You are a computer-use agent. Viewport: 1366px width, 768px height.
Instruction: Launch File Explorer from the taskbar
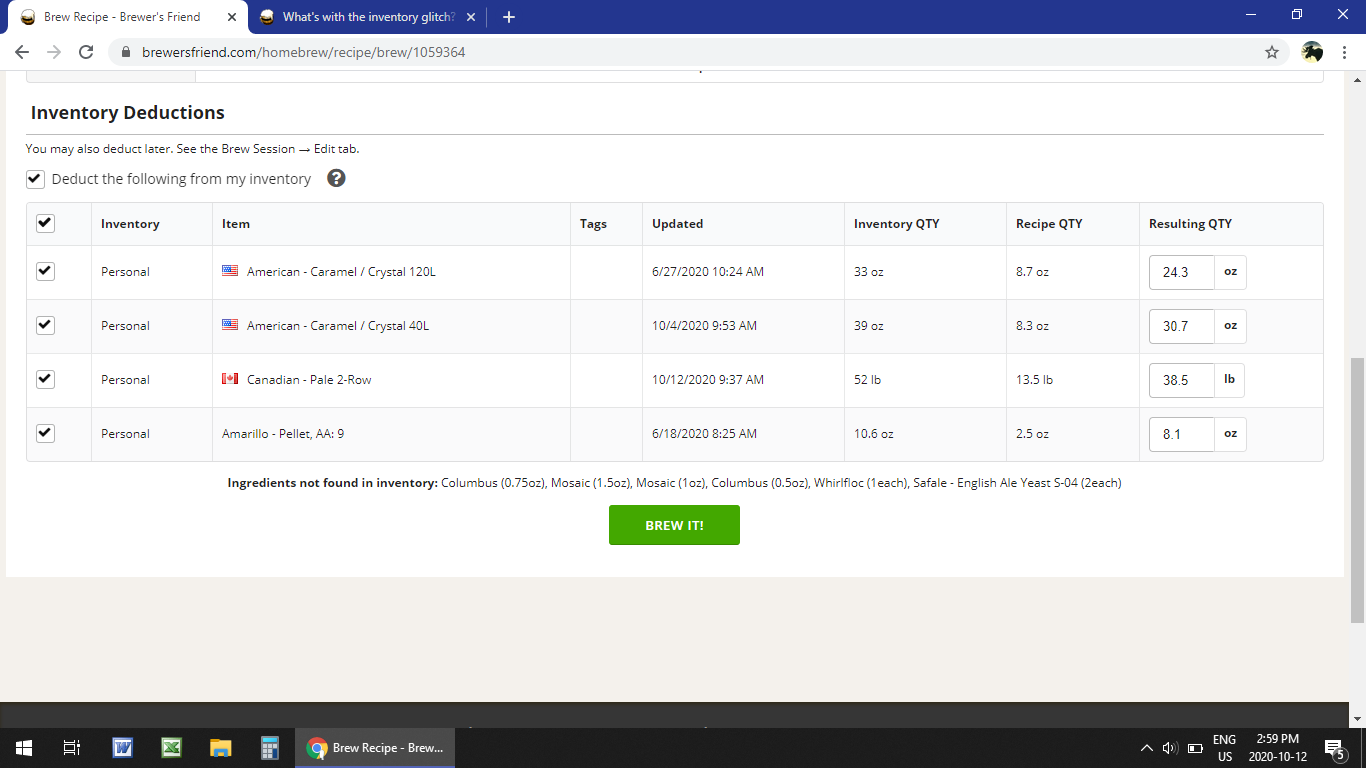click(x=220, y=747)
